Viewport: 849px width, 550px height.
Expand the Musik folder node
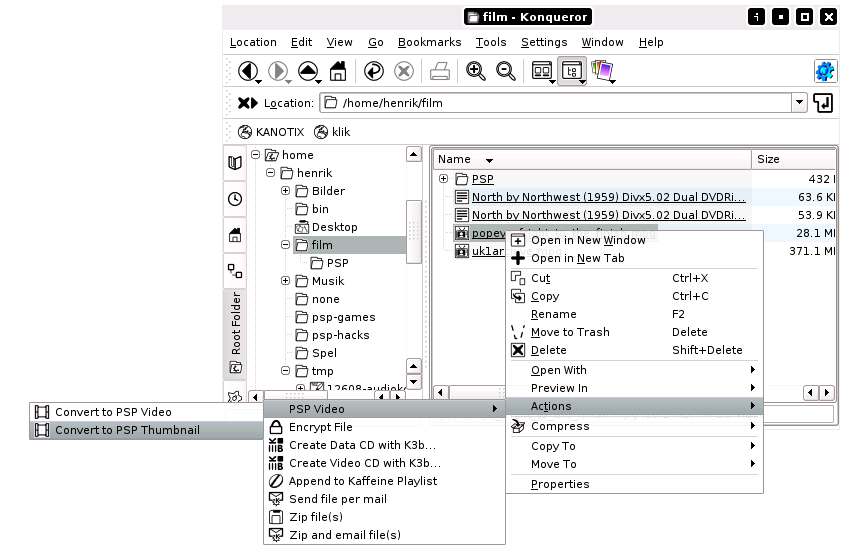tap(285, 280)
